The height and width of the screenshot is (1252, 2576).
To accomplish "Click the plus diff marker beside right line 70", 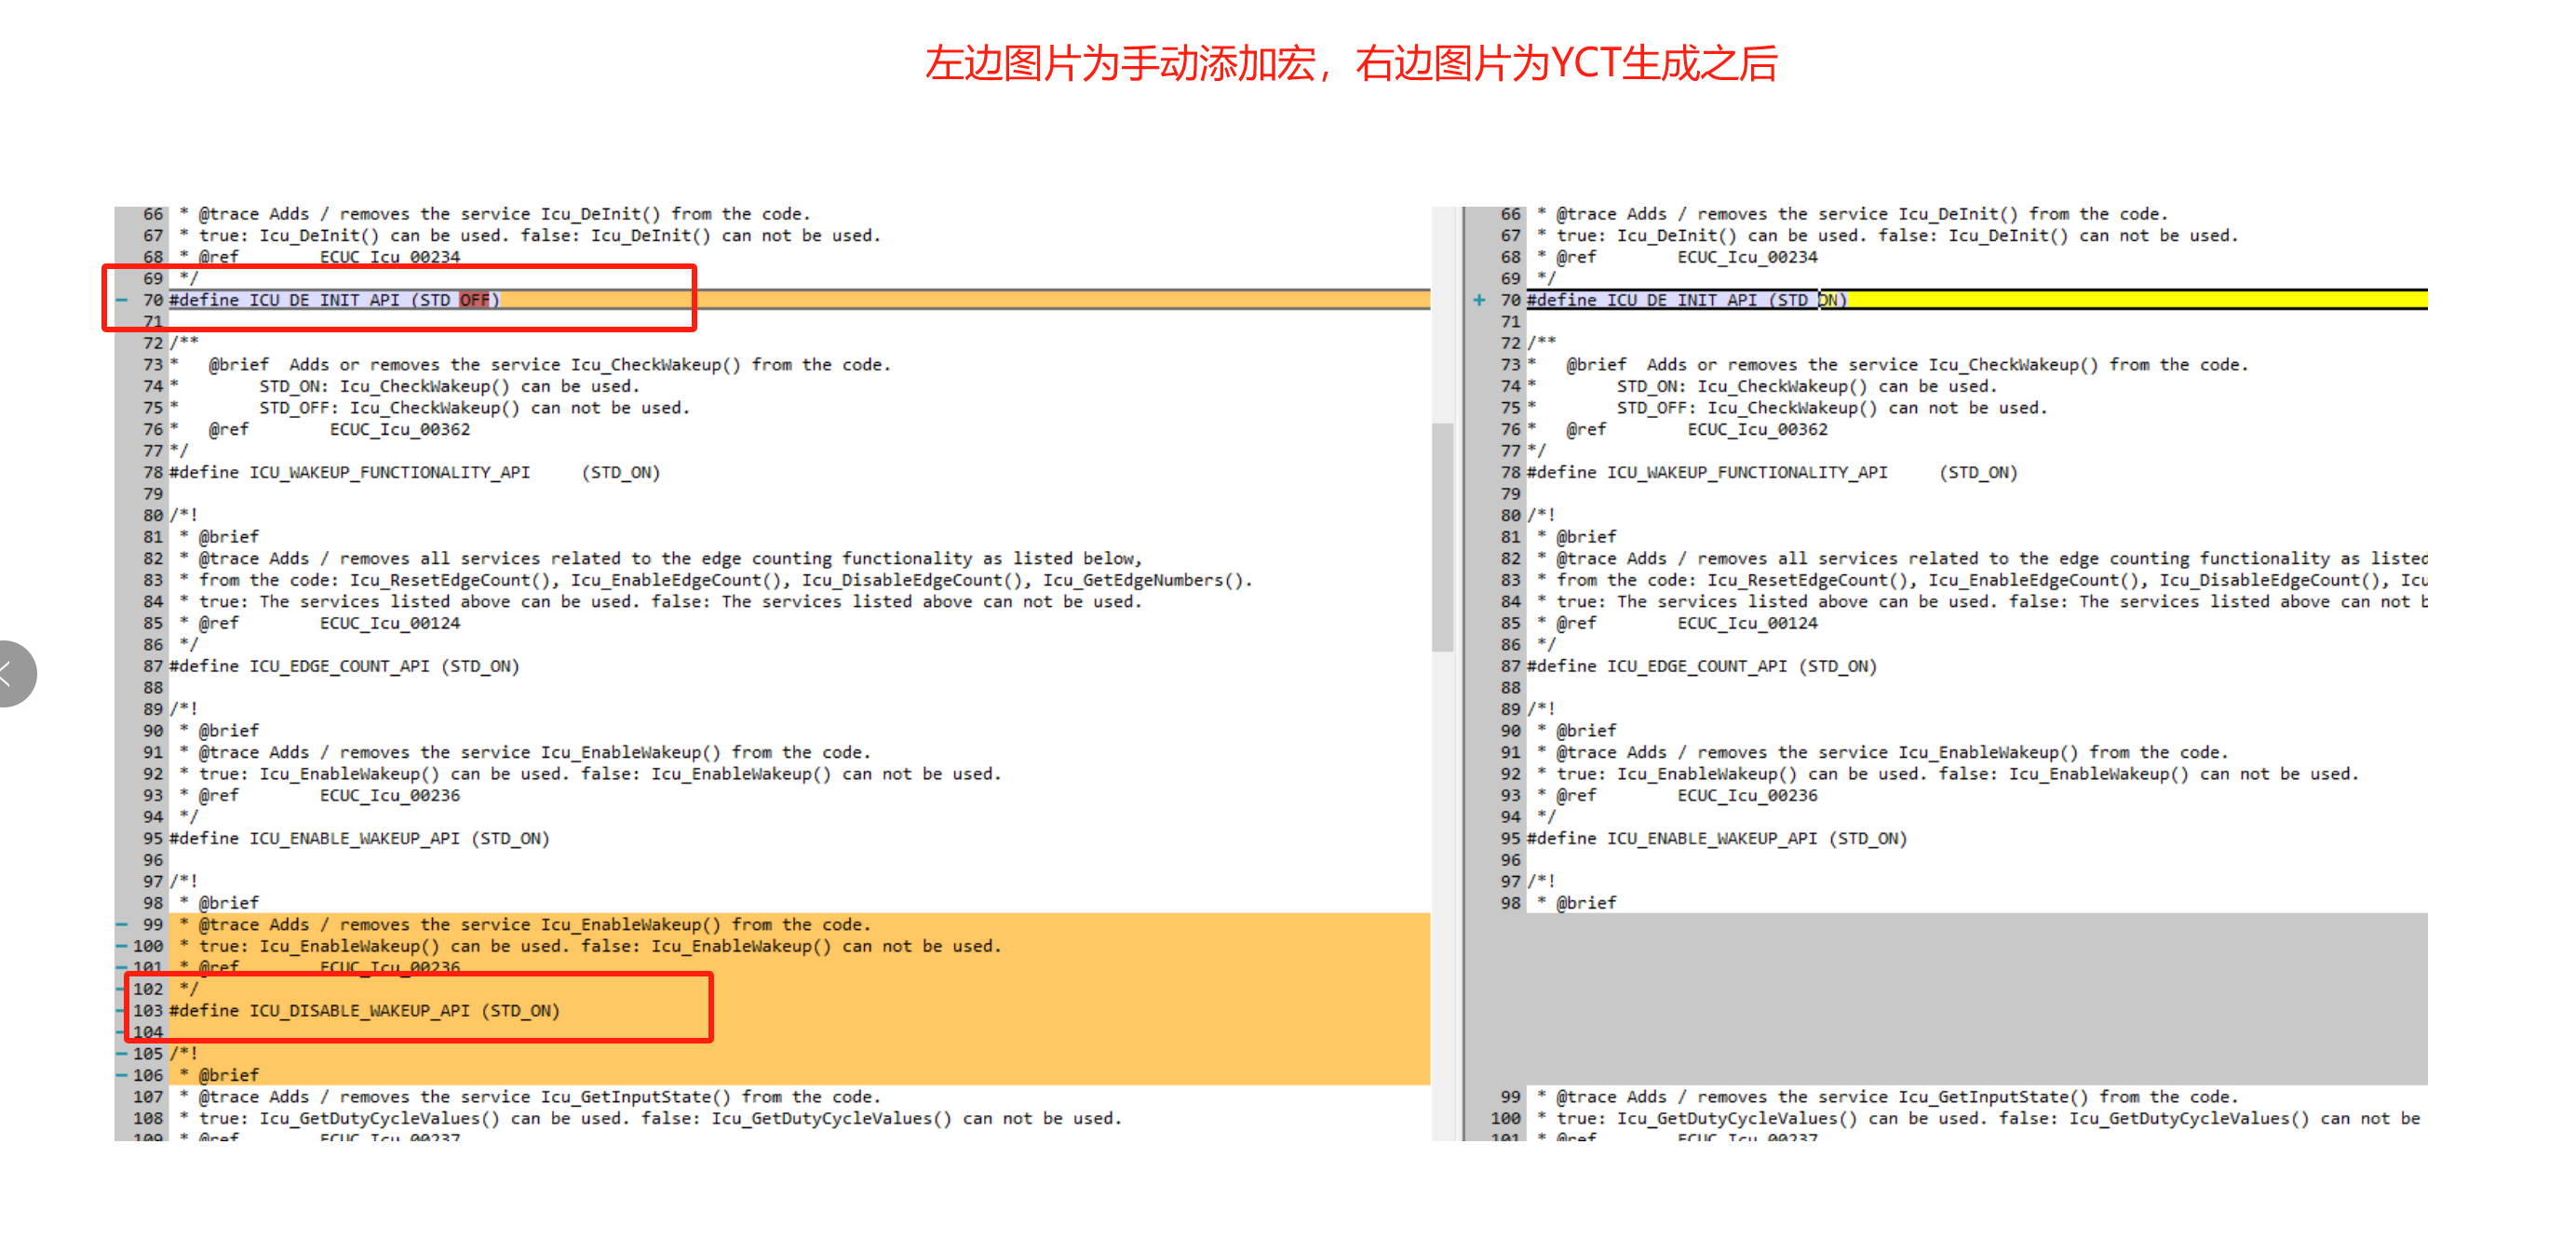I will (x=1479, y=300).
